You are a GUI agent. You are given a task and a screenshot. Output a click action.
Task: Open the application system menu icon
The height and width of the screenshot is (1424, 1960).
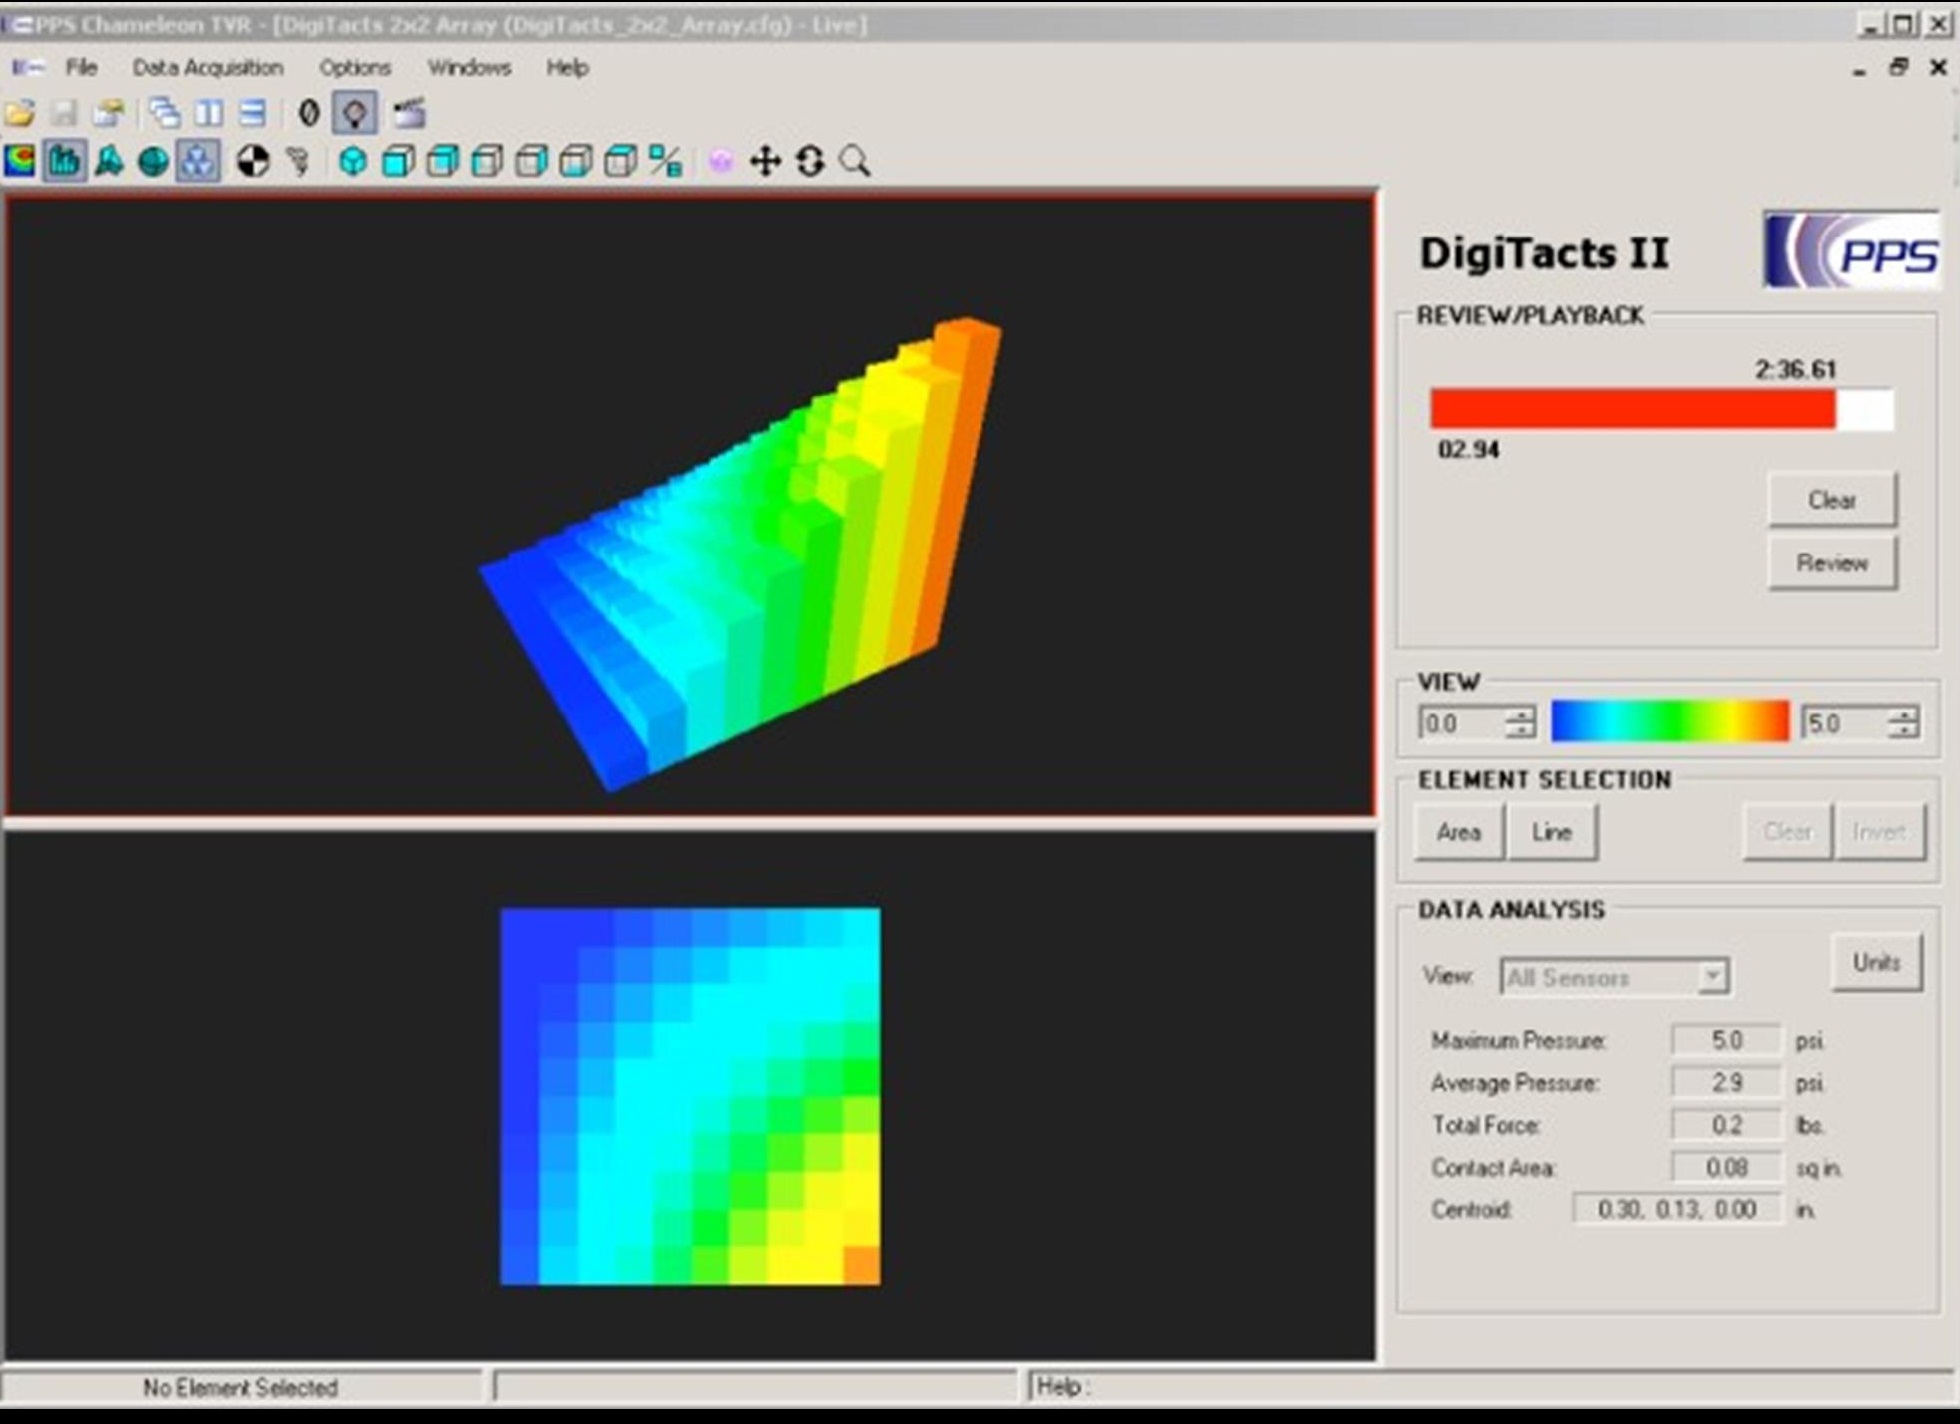point(28,67)
